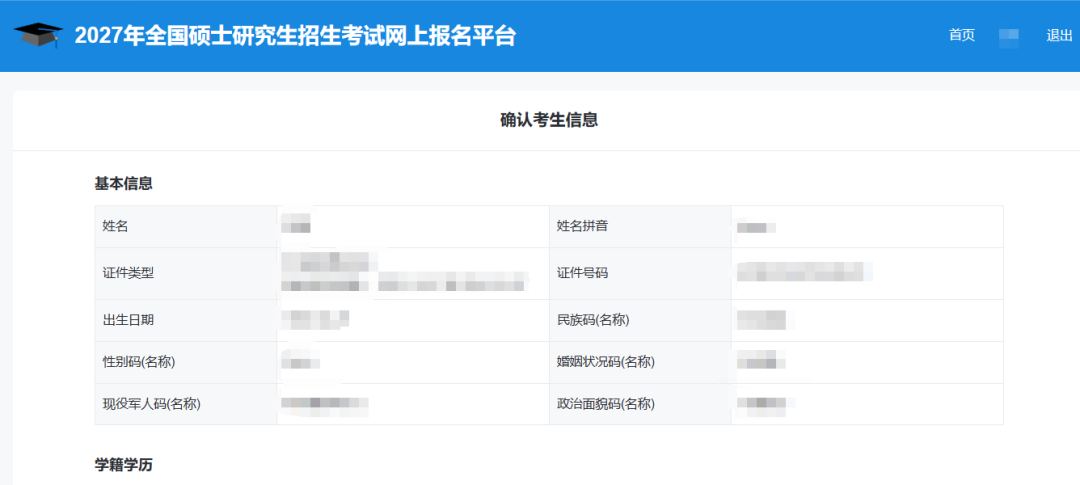This screenshot has height=485, width=1080.
Task: Click the 基本信息 section heading
Action: coord(123,184)
